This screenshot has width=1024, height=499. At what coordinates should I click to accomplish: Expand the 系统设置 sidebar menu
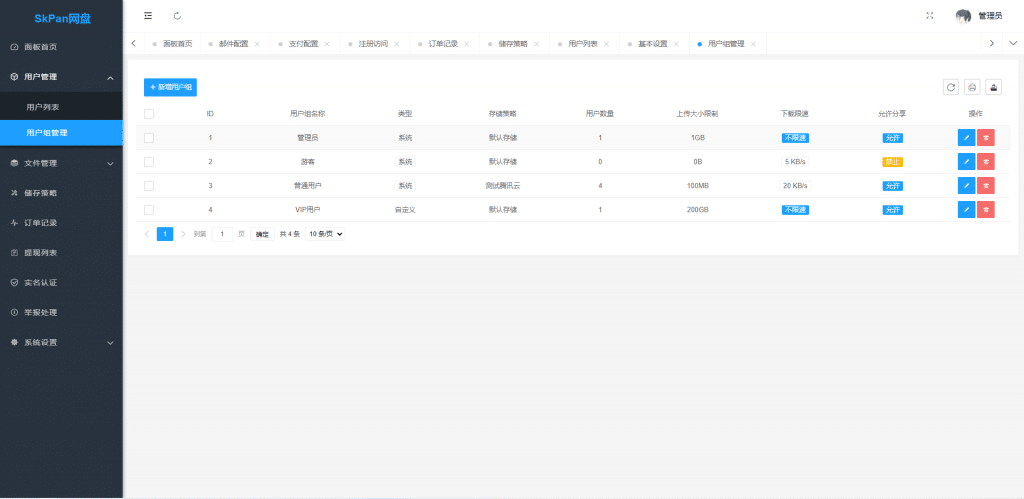pos(61,342)
